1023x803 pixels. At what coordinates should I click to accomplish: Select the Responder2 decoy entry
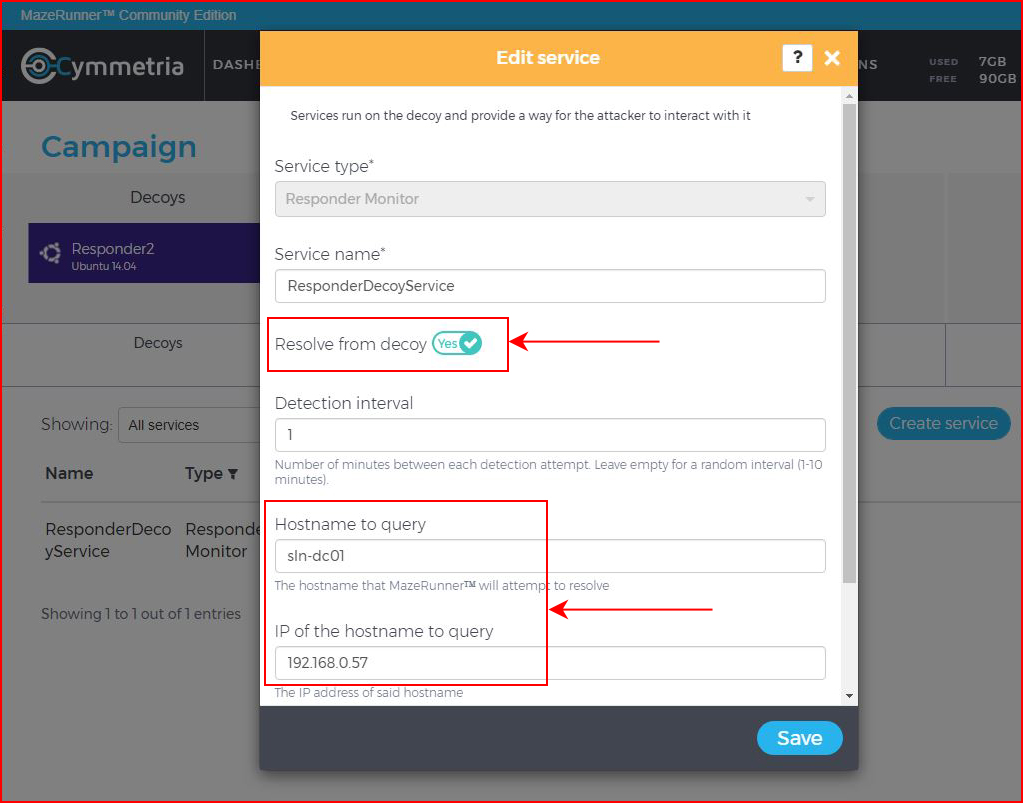[x=144, y=253]
